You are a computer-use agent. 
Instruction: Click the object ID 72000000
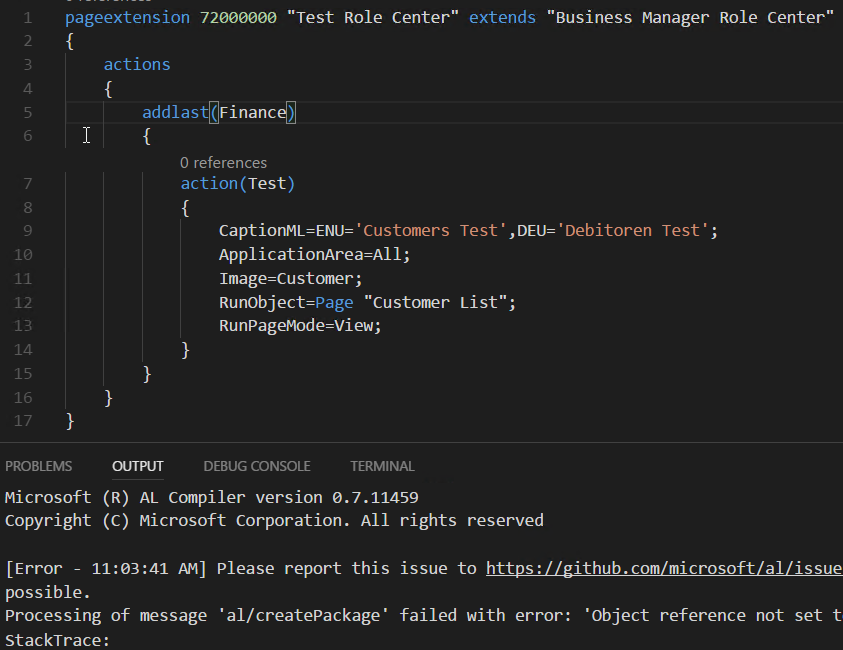pyautogui.click(x=241, y=16)
